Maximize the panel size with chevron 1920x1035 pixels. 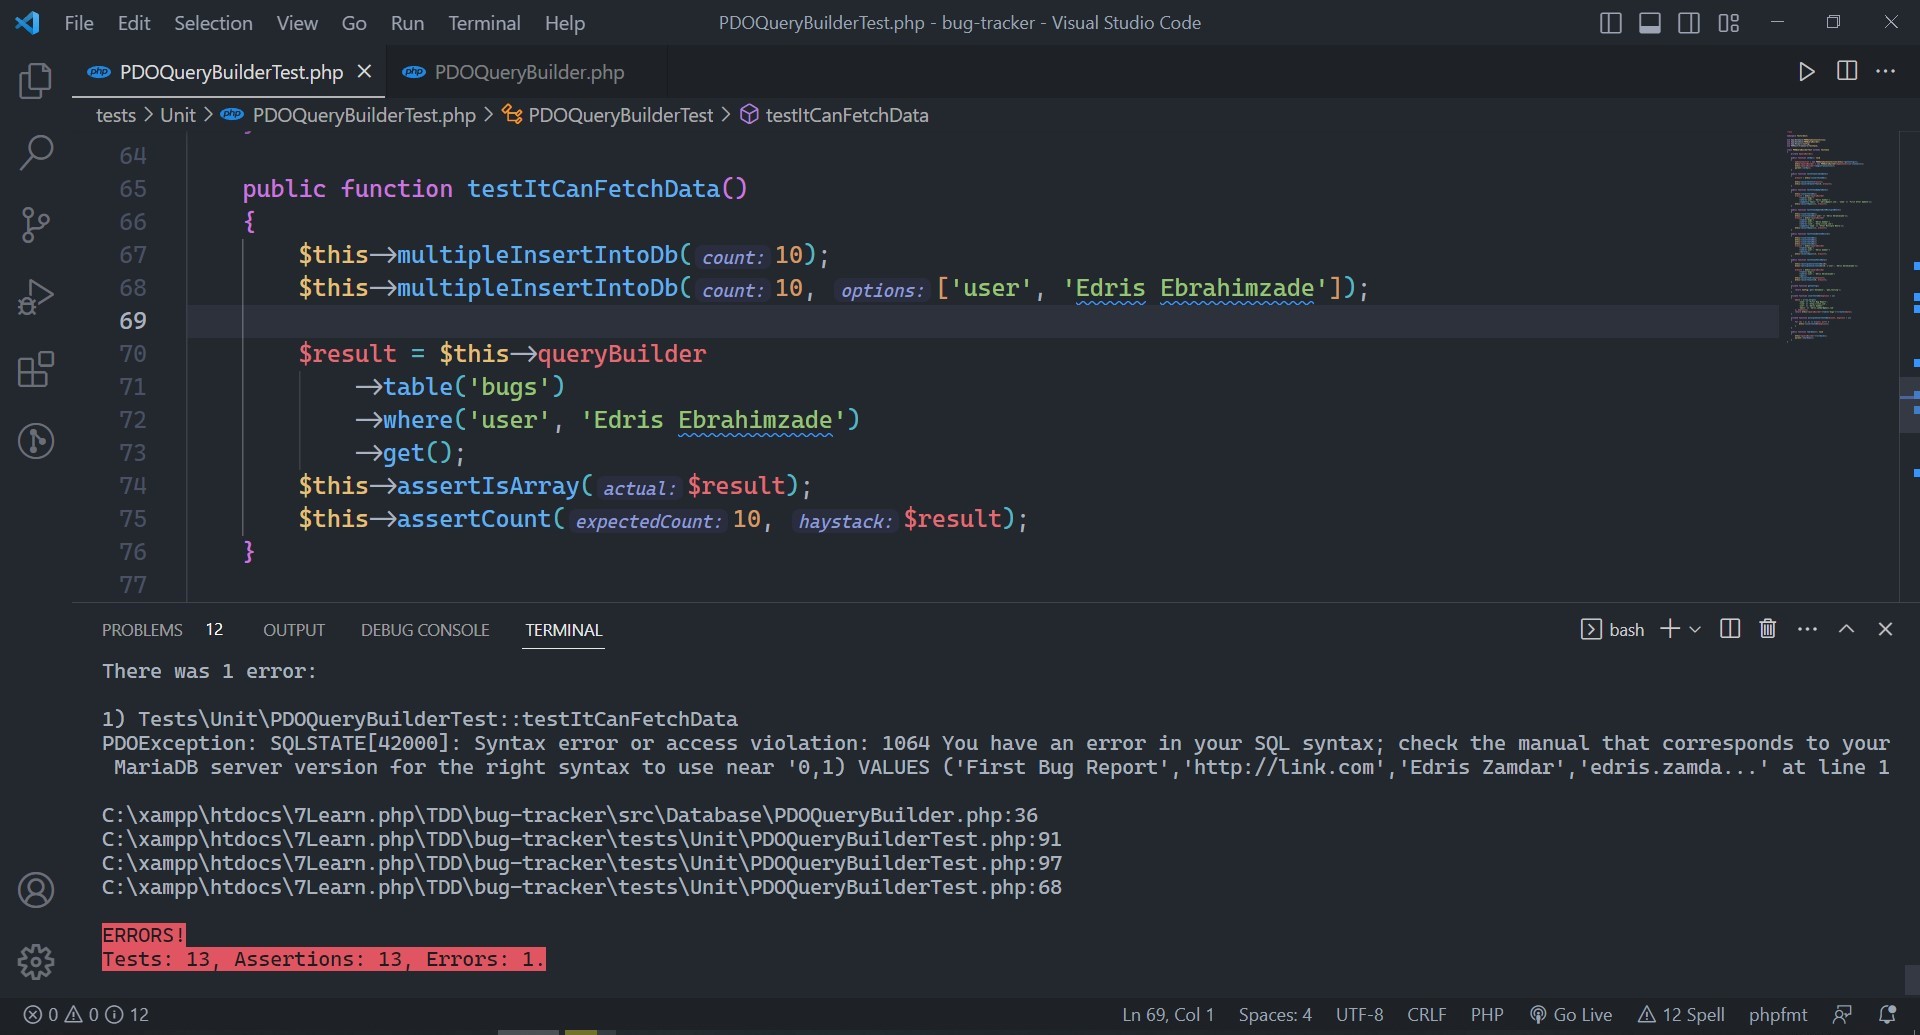click(1847, 629)
